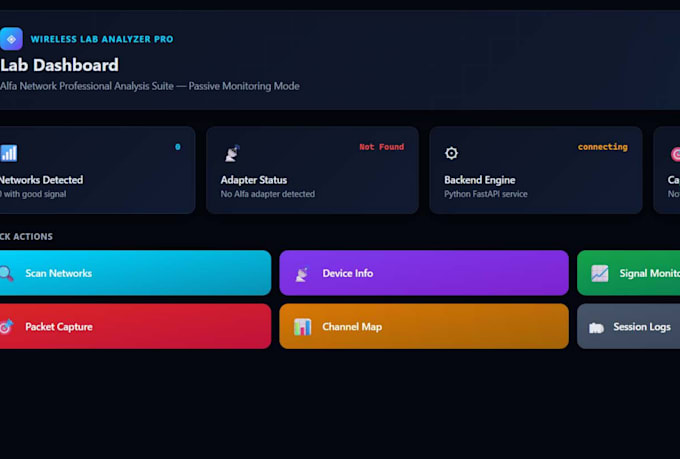
Task: Click "Python FastAPI service" text
Action: (x=486, y=194)
